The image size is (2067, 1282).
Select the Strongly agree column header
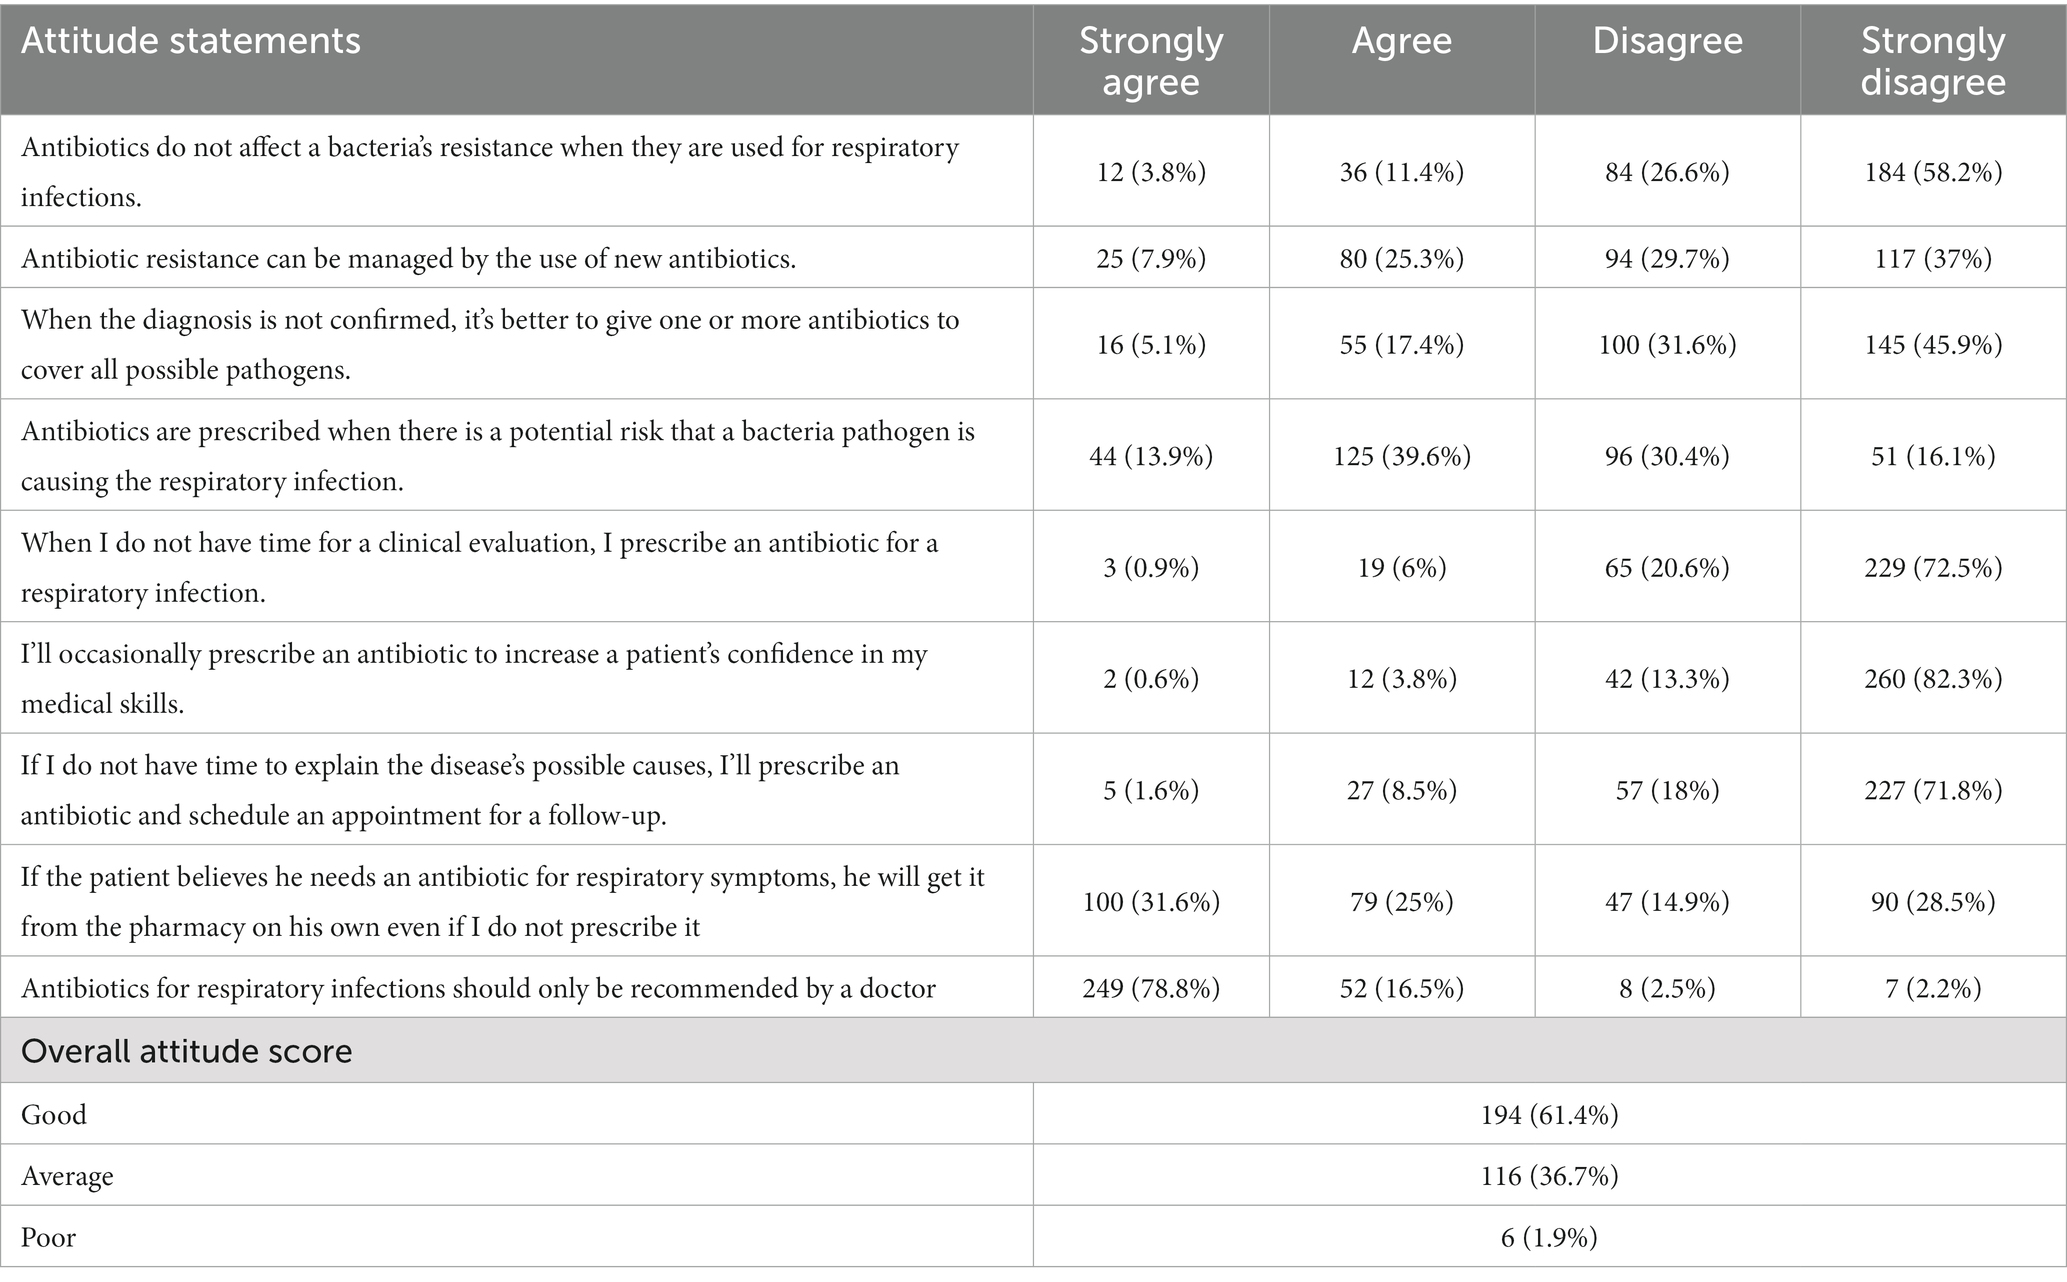(x=1151, y=60)
